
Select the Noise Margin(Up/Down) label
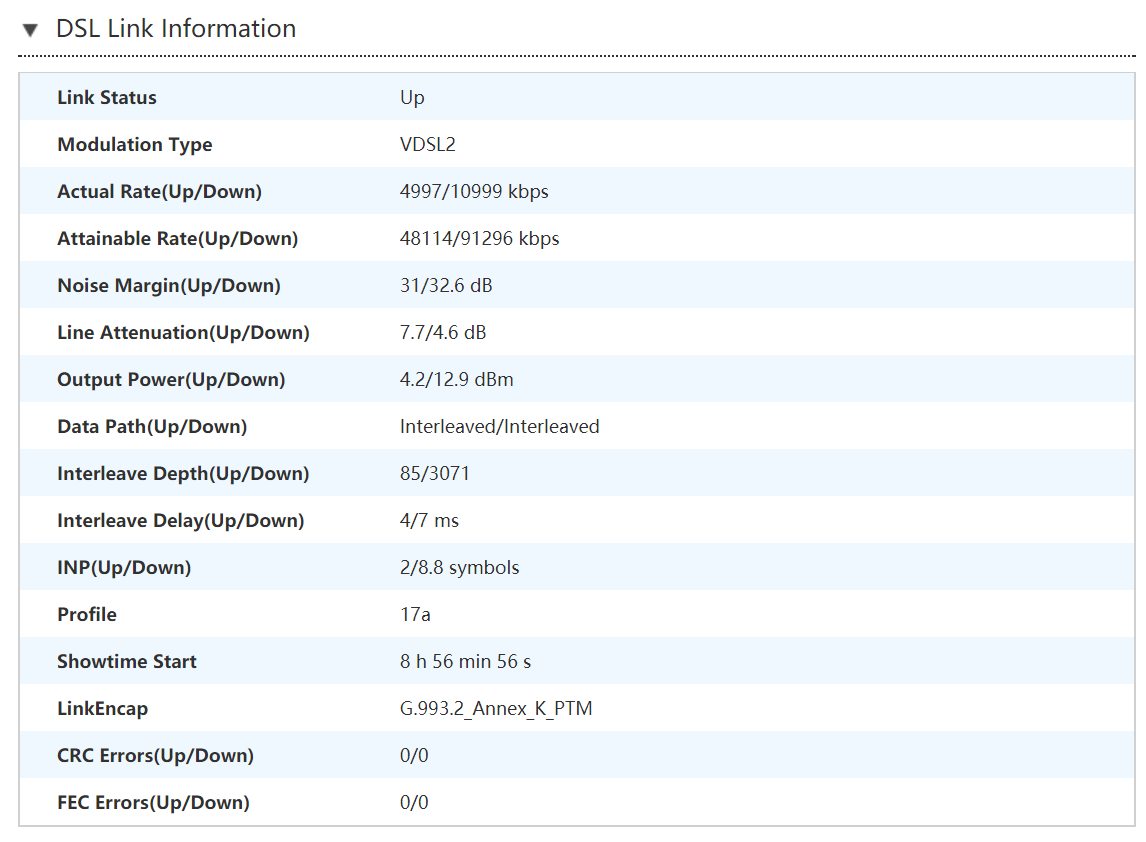(x=169, y=285)
